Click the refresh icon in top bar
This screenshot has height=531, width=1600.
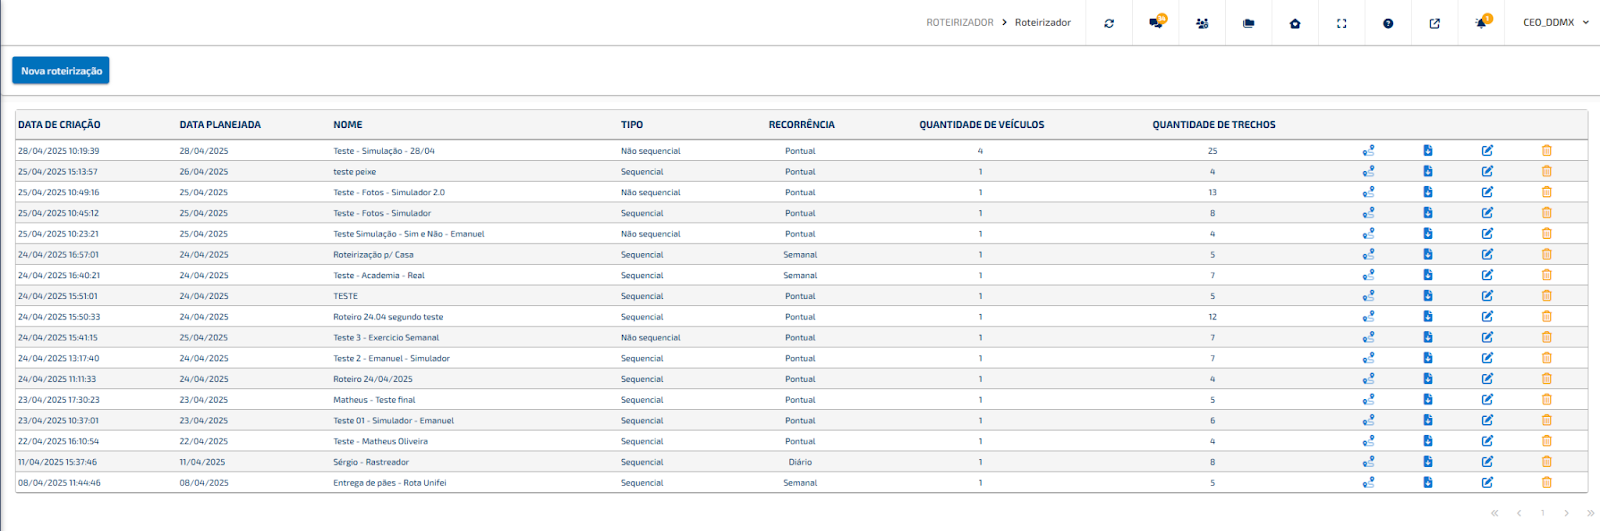click(x=1109, y=23)
